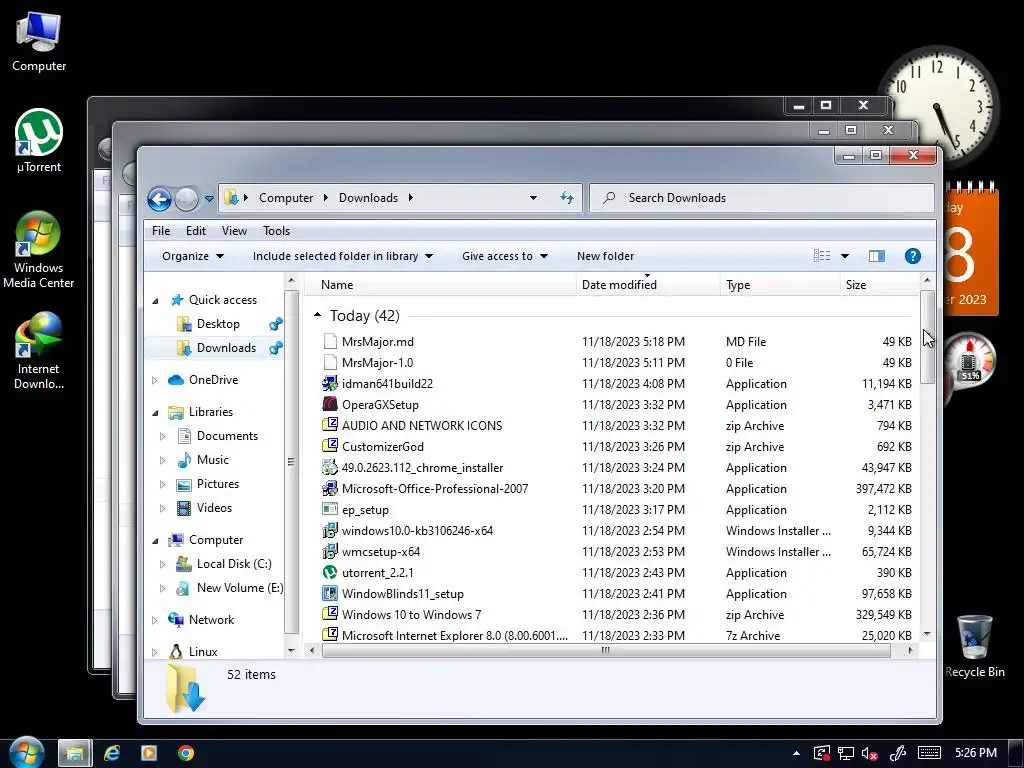Open Include selected folder in library dropdown

click(x=343, y=256)
